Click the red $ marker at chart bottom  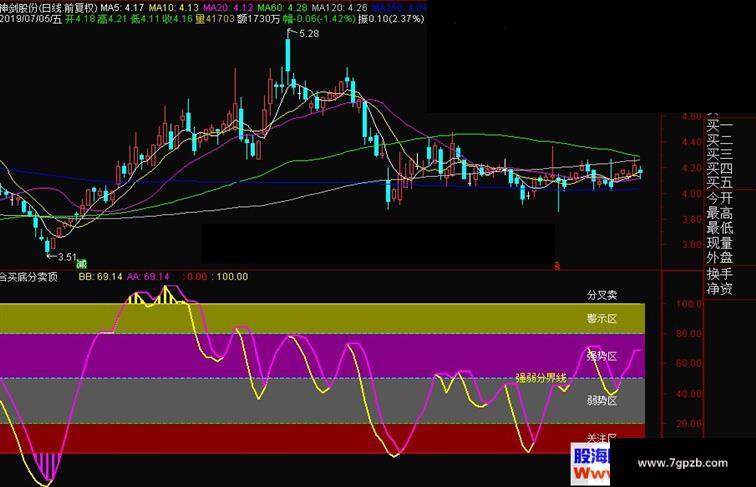point(557,266)
